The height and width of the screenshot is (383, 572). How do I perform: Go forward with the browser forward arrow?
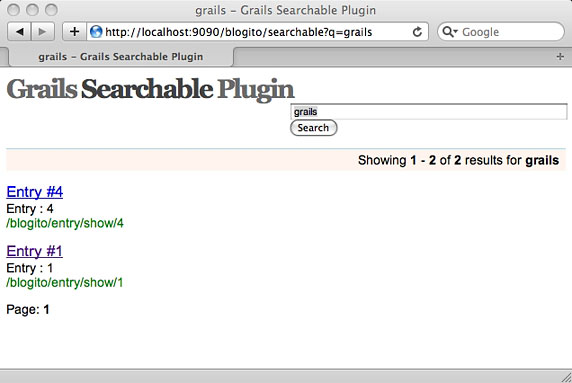pos(43,32)
